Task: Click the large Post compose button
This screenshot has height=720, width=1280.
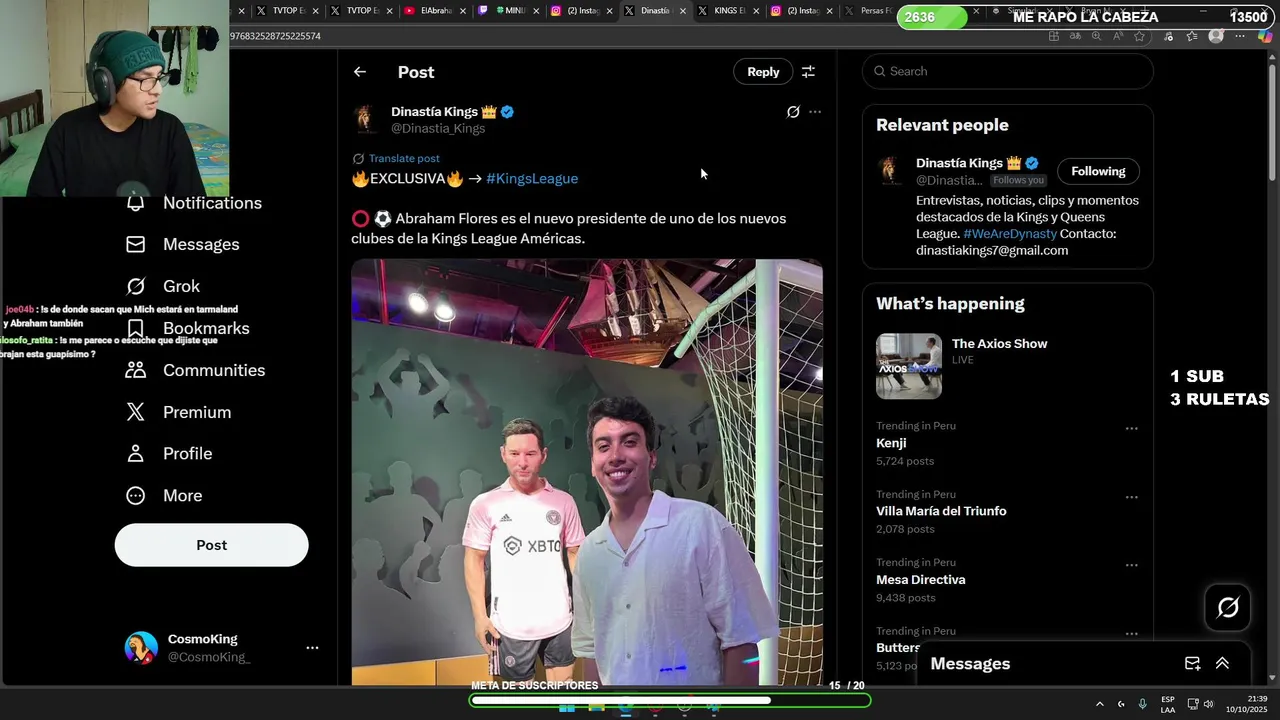Action: coord(212,545)
